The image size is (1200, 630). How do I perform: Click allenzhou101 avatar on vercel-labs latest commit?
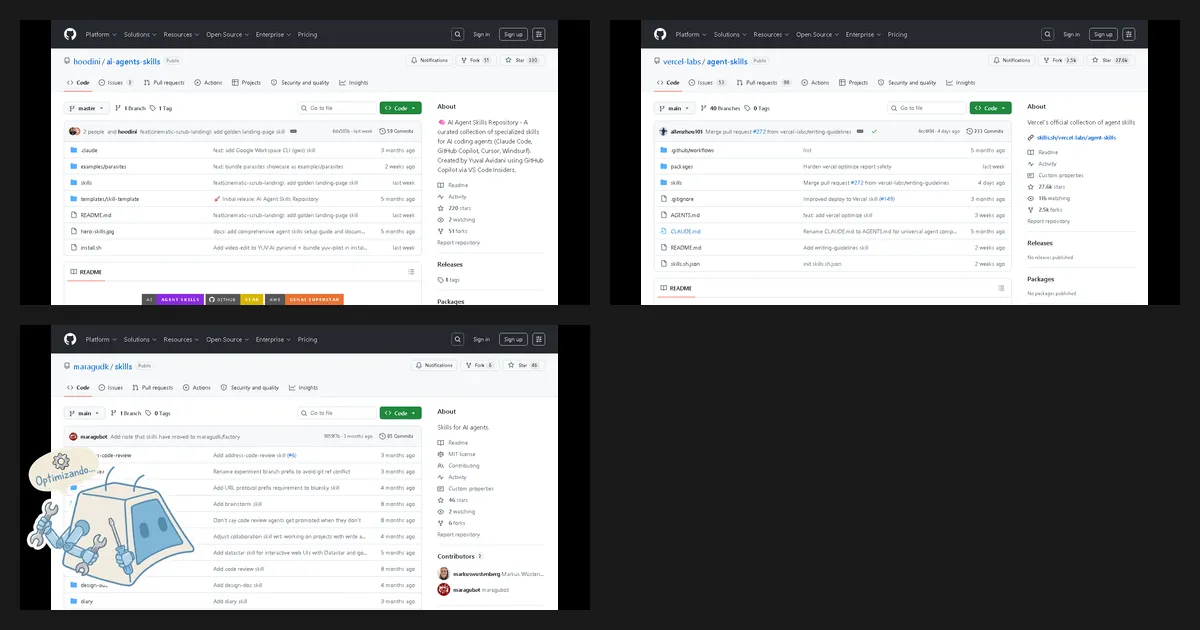click(x=663, y=131)
